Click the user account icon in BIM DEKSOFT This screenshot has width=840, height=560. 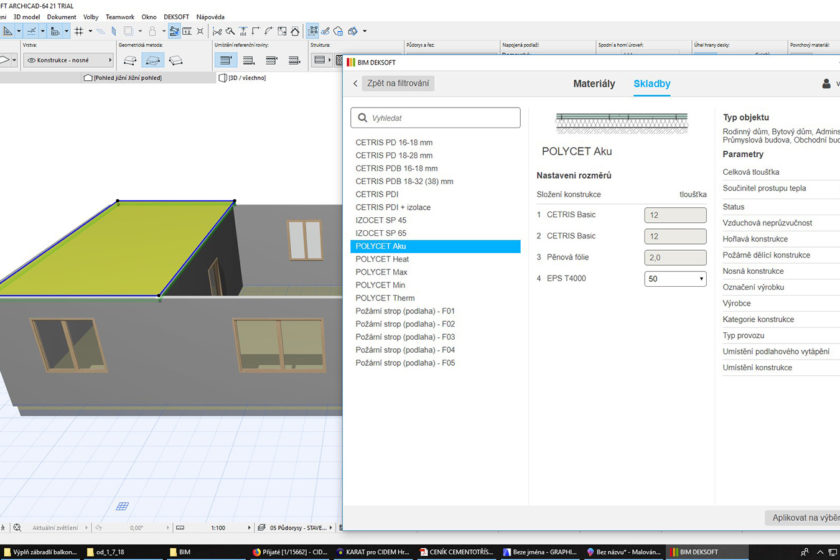pos(826,84)
